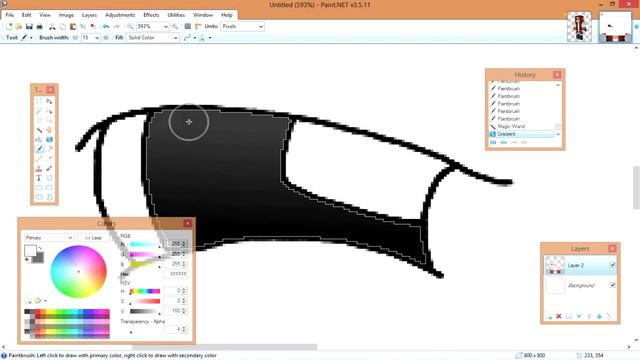The height and width of the screenshot is (360, 640).
Task: Add a new layer in Layers window
Action: pyautogui.click(x=549, y=316)
